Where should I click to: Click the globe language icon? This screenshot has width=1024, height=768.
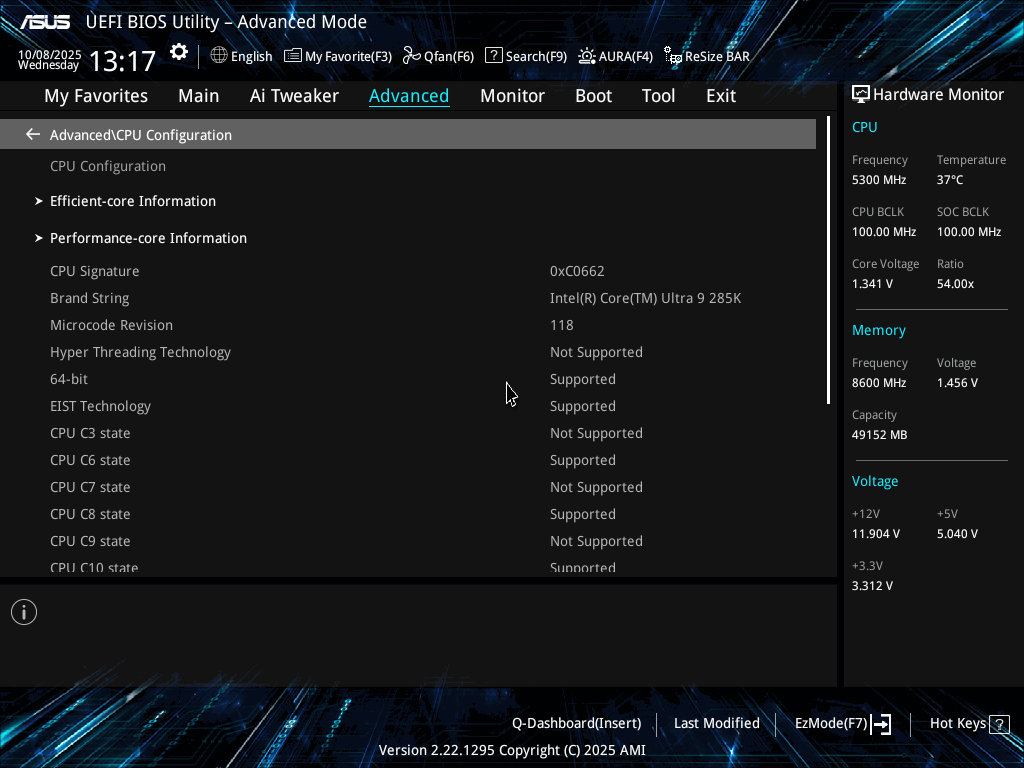pos(219,56)
